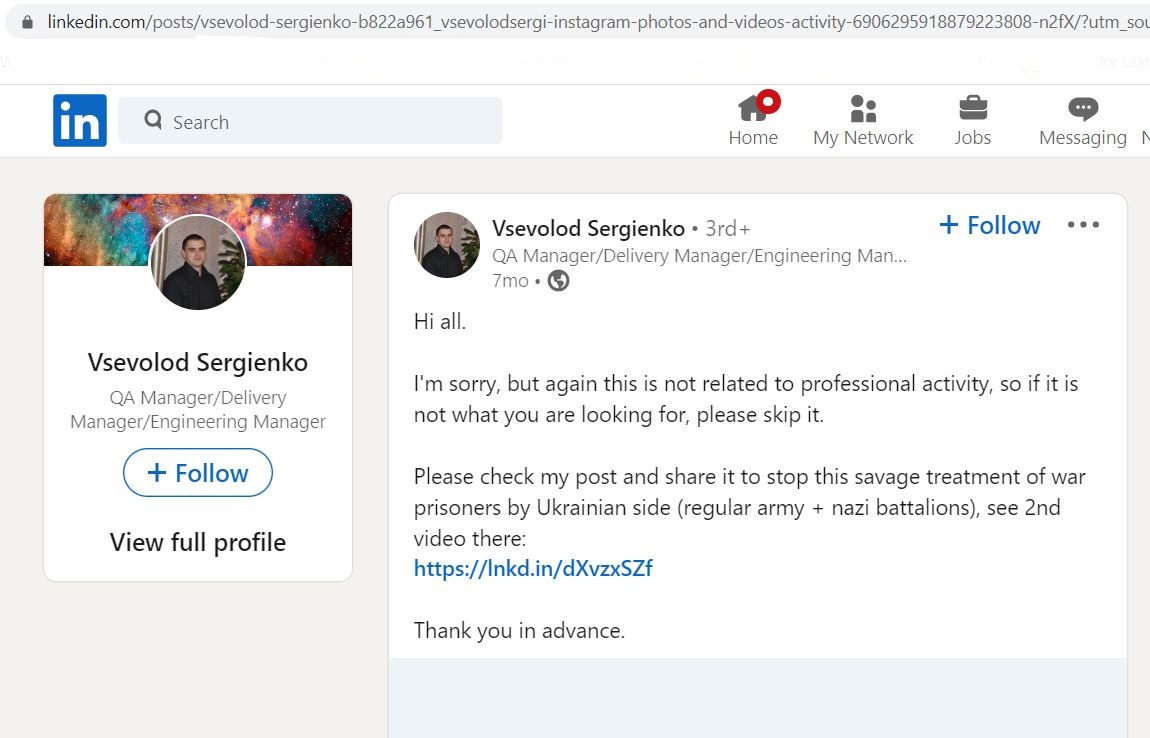Click the + Follow link in the post header
Image resolution: width=1150 pixels, height=738 pixels.
tap(989, 225)
